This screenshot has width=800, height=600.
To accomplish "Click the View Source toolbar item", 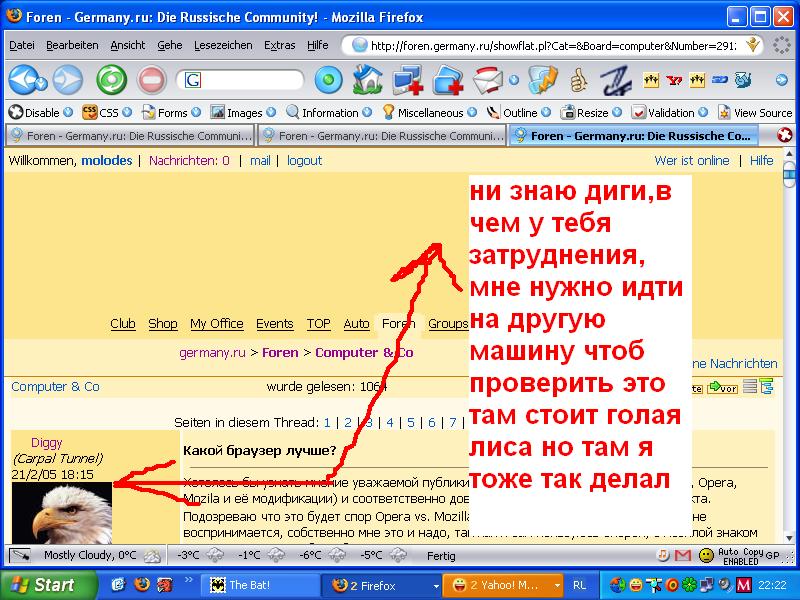I will (755, 112).
